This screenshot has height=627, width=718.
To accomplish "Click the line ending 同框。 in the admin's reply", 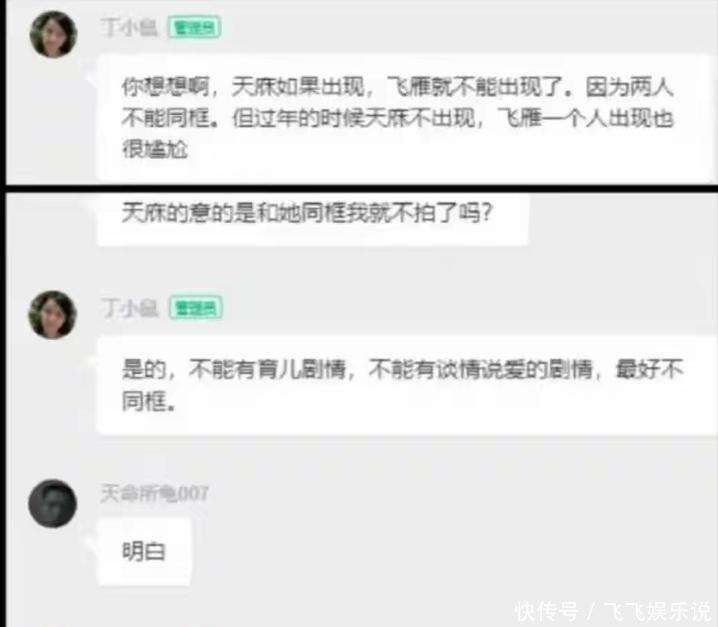I will tap(149, 401).
